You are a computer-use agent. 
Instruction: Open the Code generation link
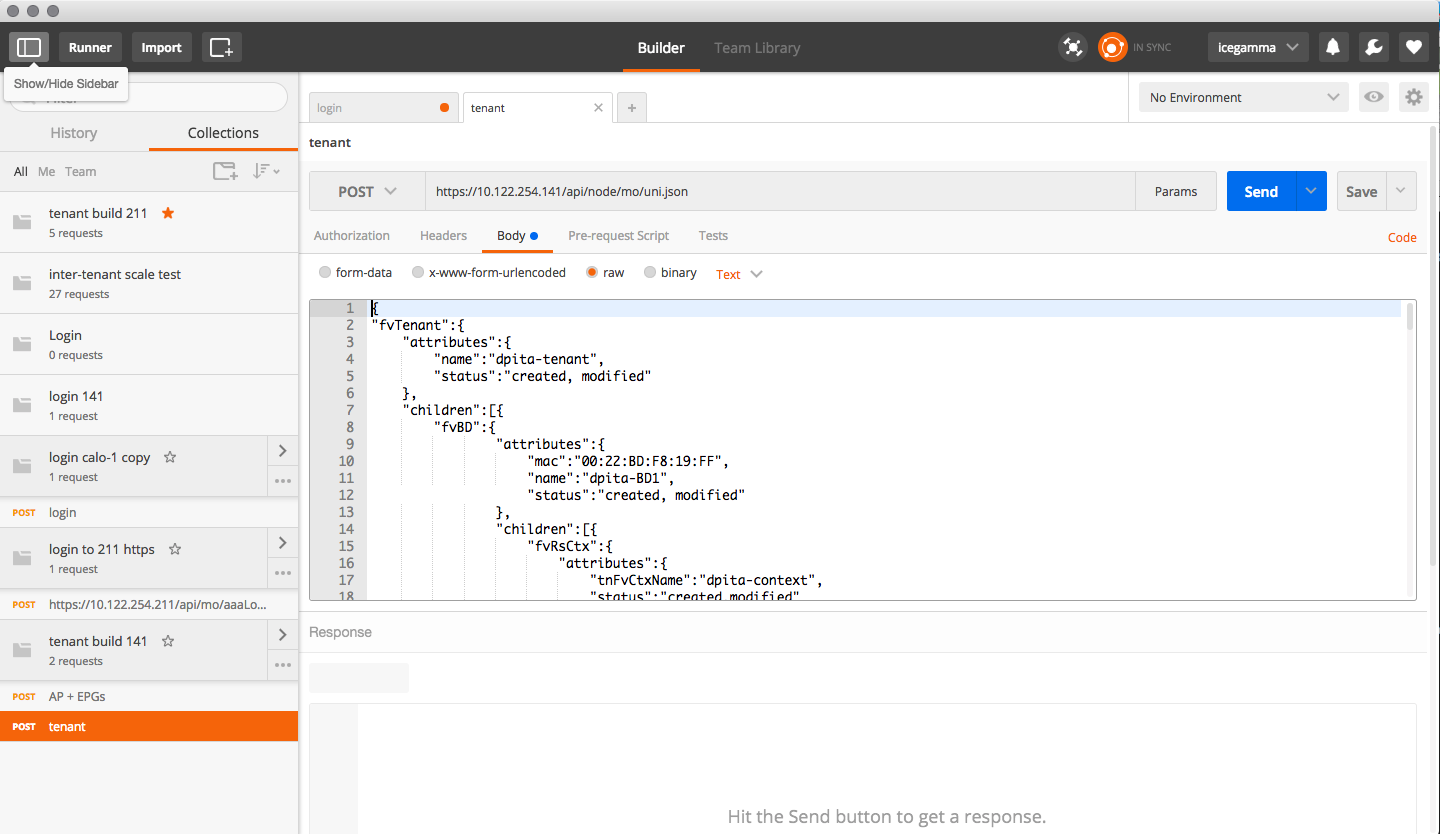pos(1402,237)
